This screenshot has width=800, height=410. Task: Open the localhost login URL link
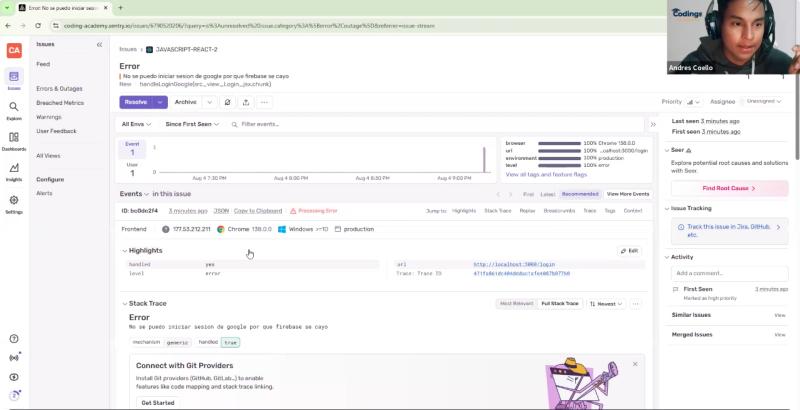(514, 265)
